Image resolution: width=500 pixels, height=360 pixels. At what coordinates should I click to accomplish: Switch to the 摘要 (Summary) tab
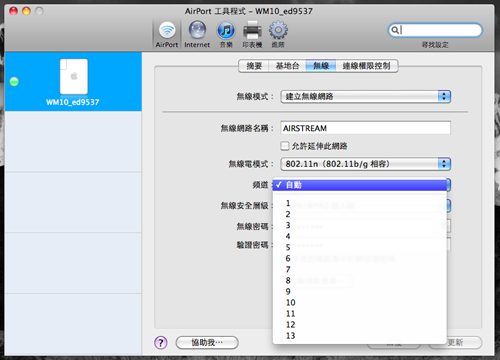click(254, 66)
